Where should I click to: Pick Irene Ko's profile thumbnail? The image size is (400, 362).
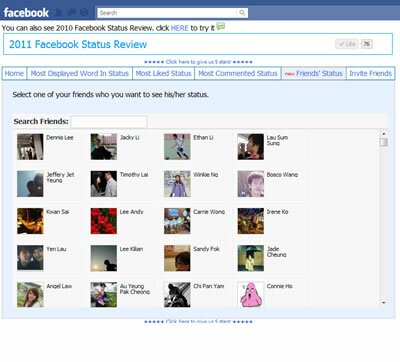pyautogui.click(x=250, y=221)
